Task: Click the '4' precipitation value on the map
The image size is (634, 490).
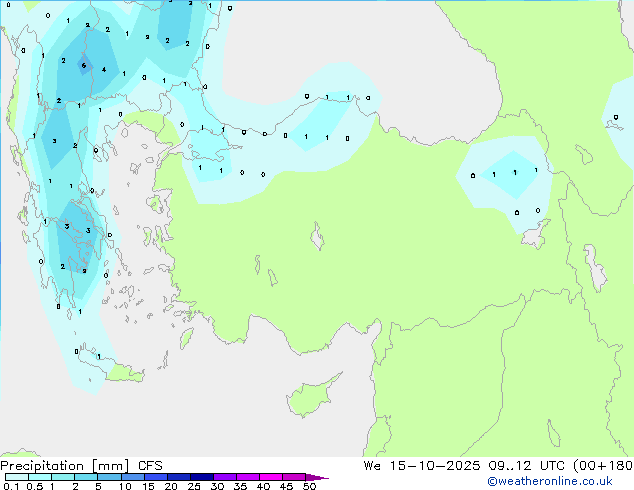Action: click(104, 70)
